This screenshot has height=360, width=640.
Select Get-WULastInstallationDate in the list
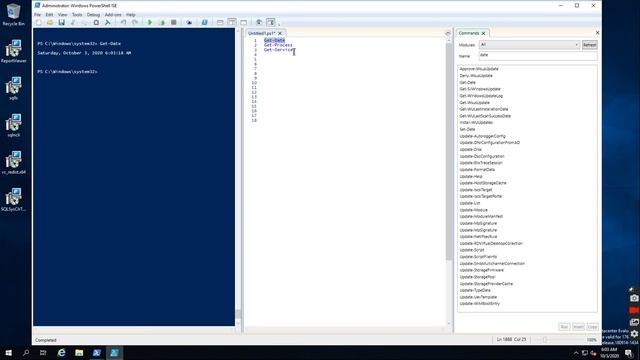[484, 109]
